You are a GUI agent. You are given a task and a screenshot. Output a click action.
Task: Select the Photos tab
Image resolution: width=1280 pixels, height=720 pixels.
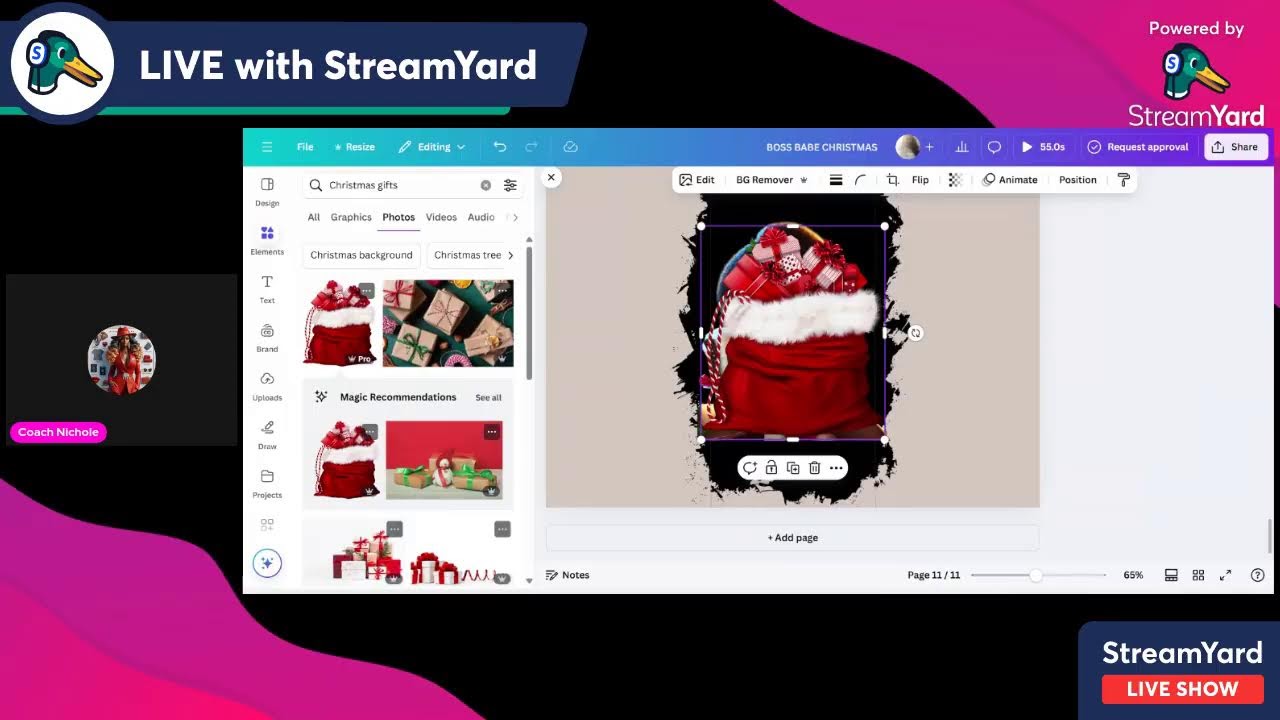(x=398, y=217)
